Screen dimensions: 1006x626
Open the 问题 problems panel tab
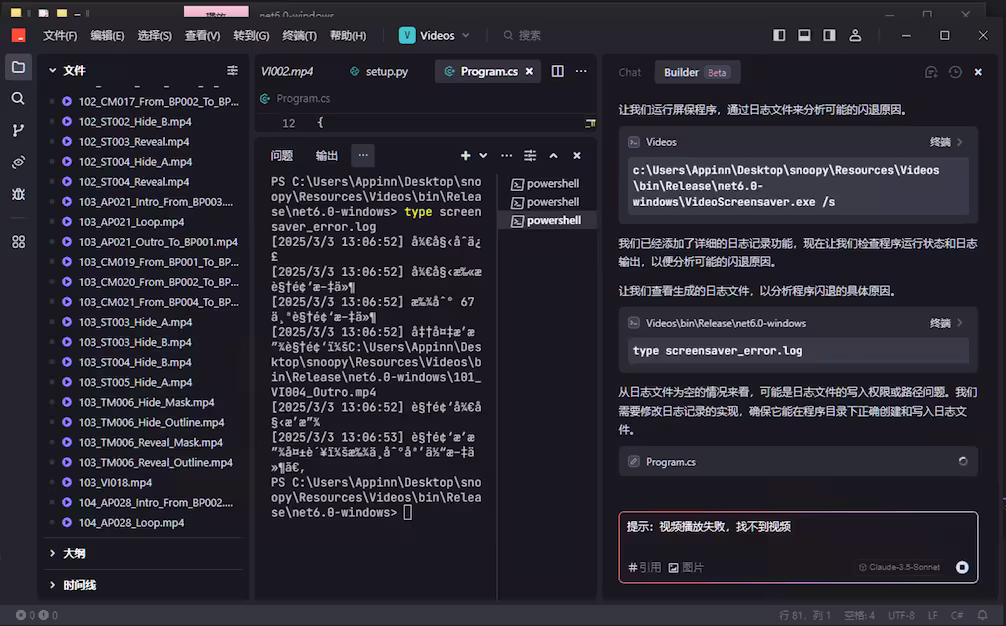point(282,155)
